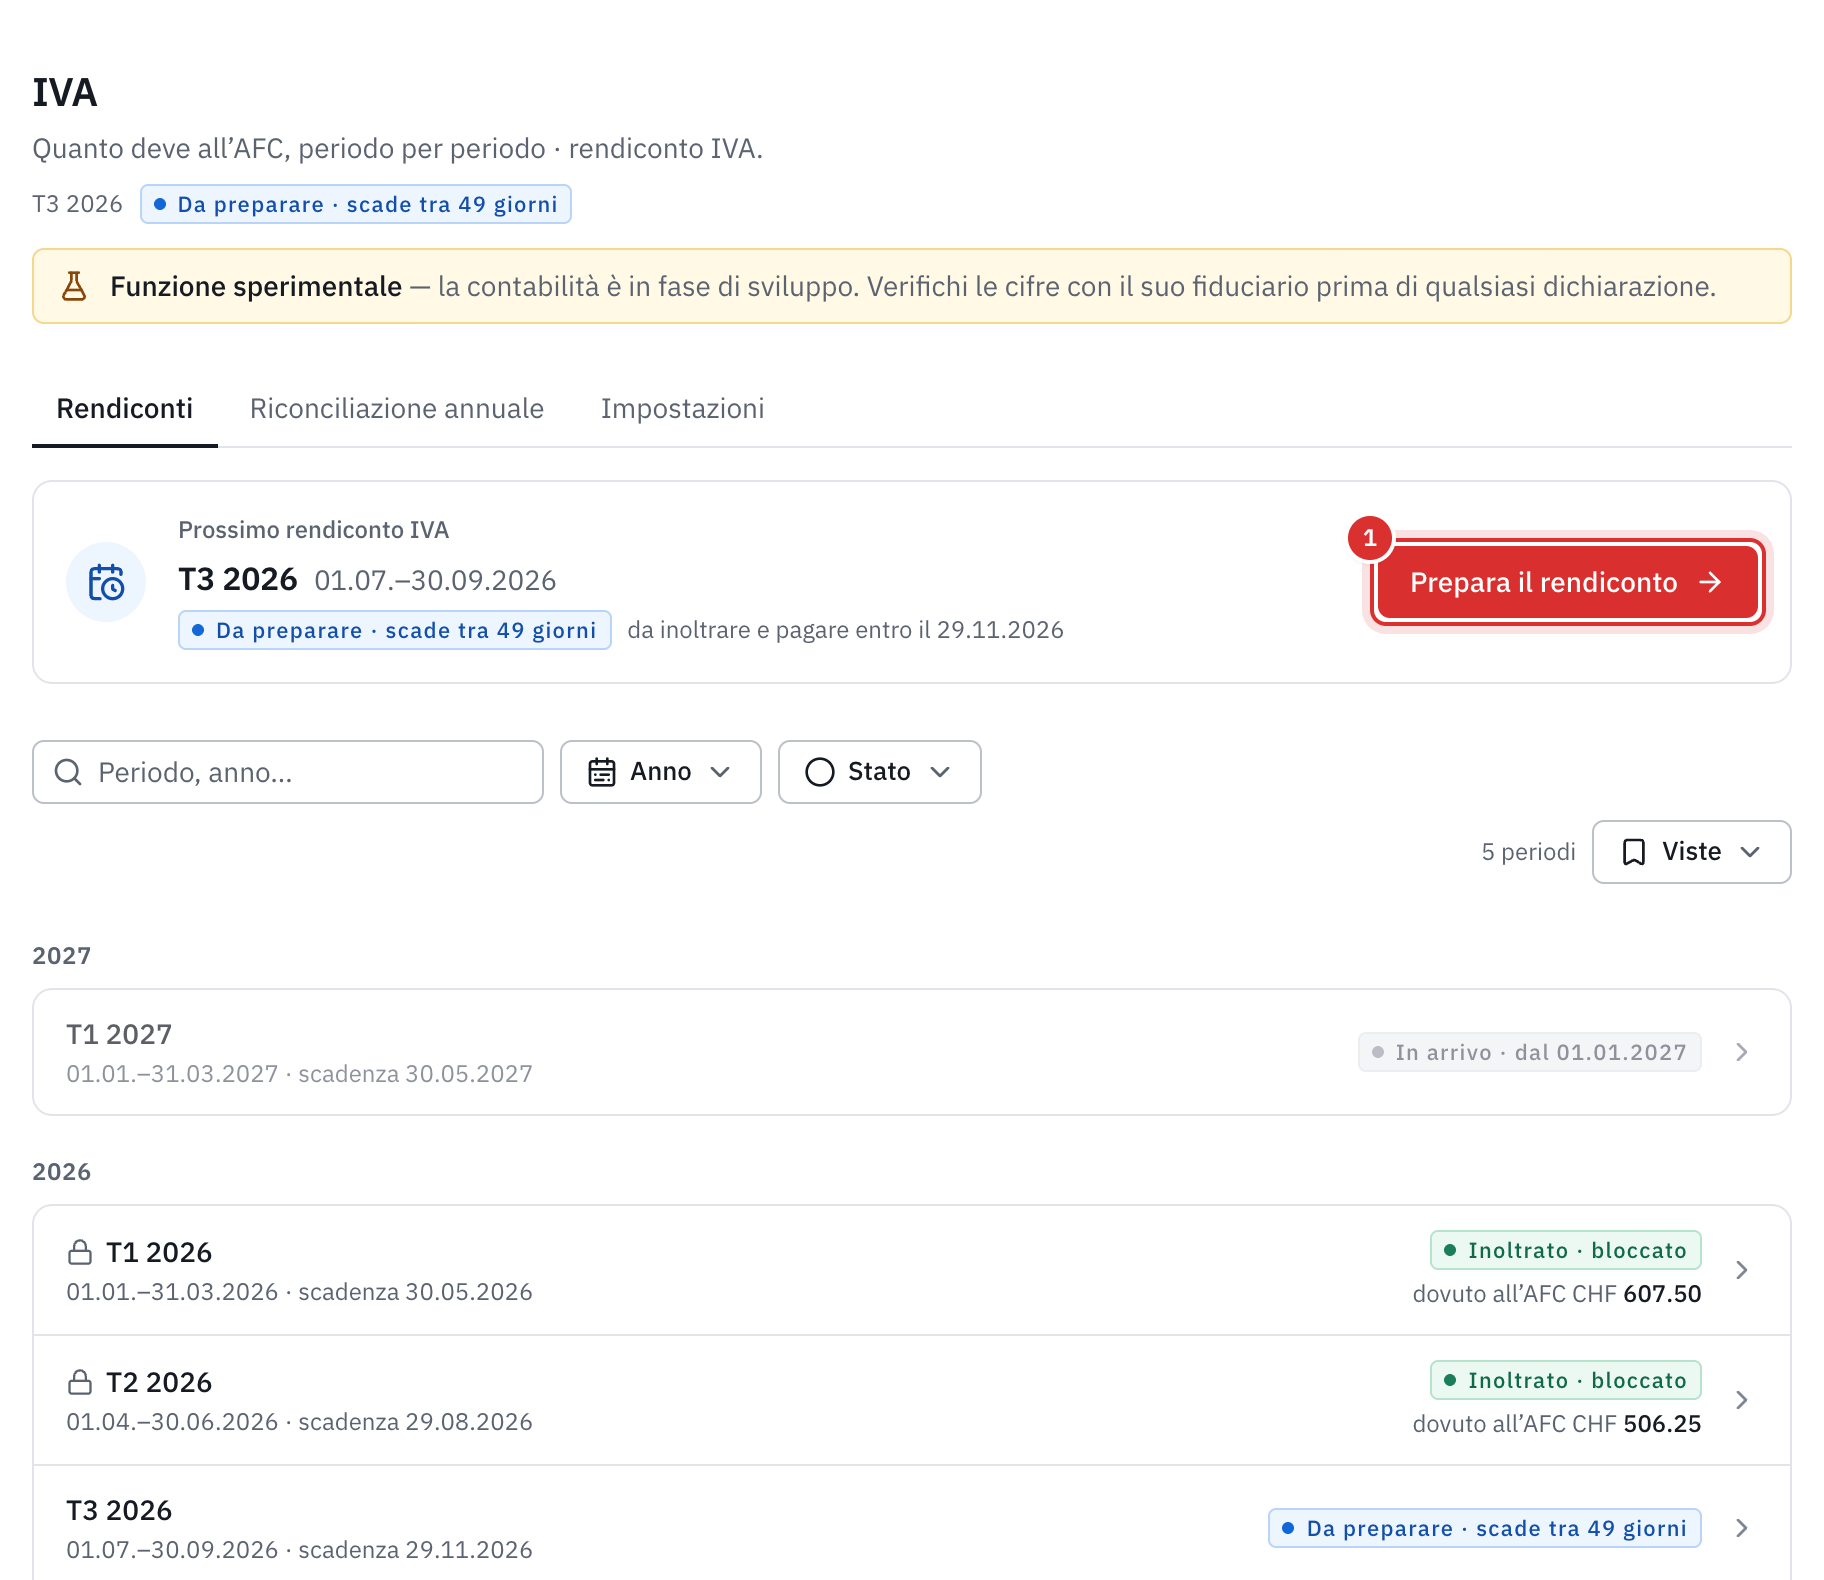Click the text da inoltrare e pagare entro il 29.11.2026

click(x=846, y=630)
